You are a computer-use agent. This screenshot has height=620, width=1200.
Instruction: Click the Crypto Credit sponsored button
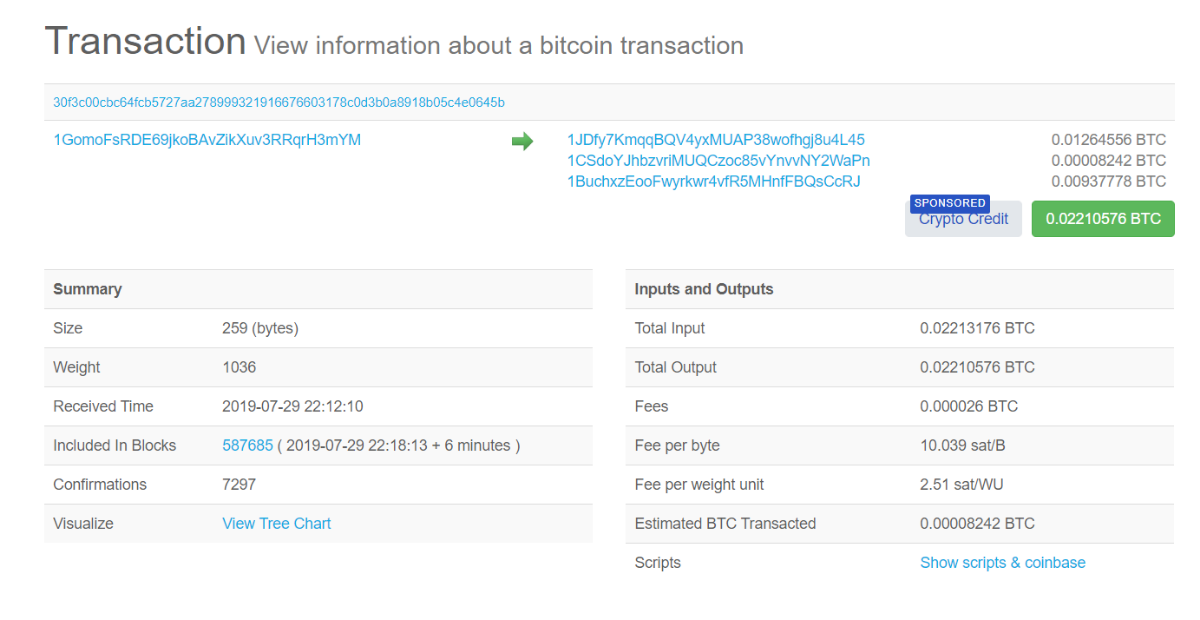[x=963, y=220]
